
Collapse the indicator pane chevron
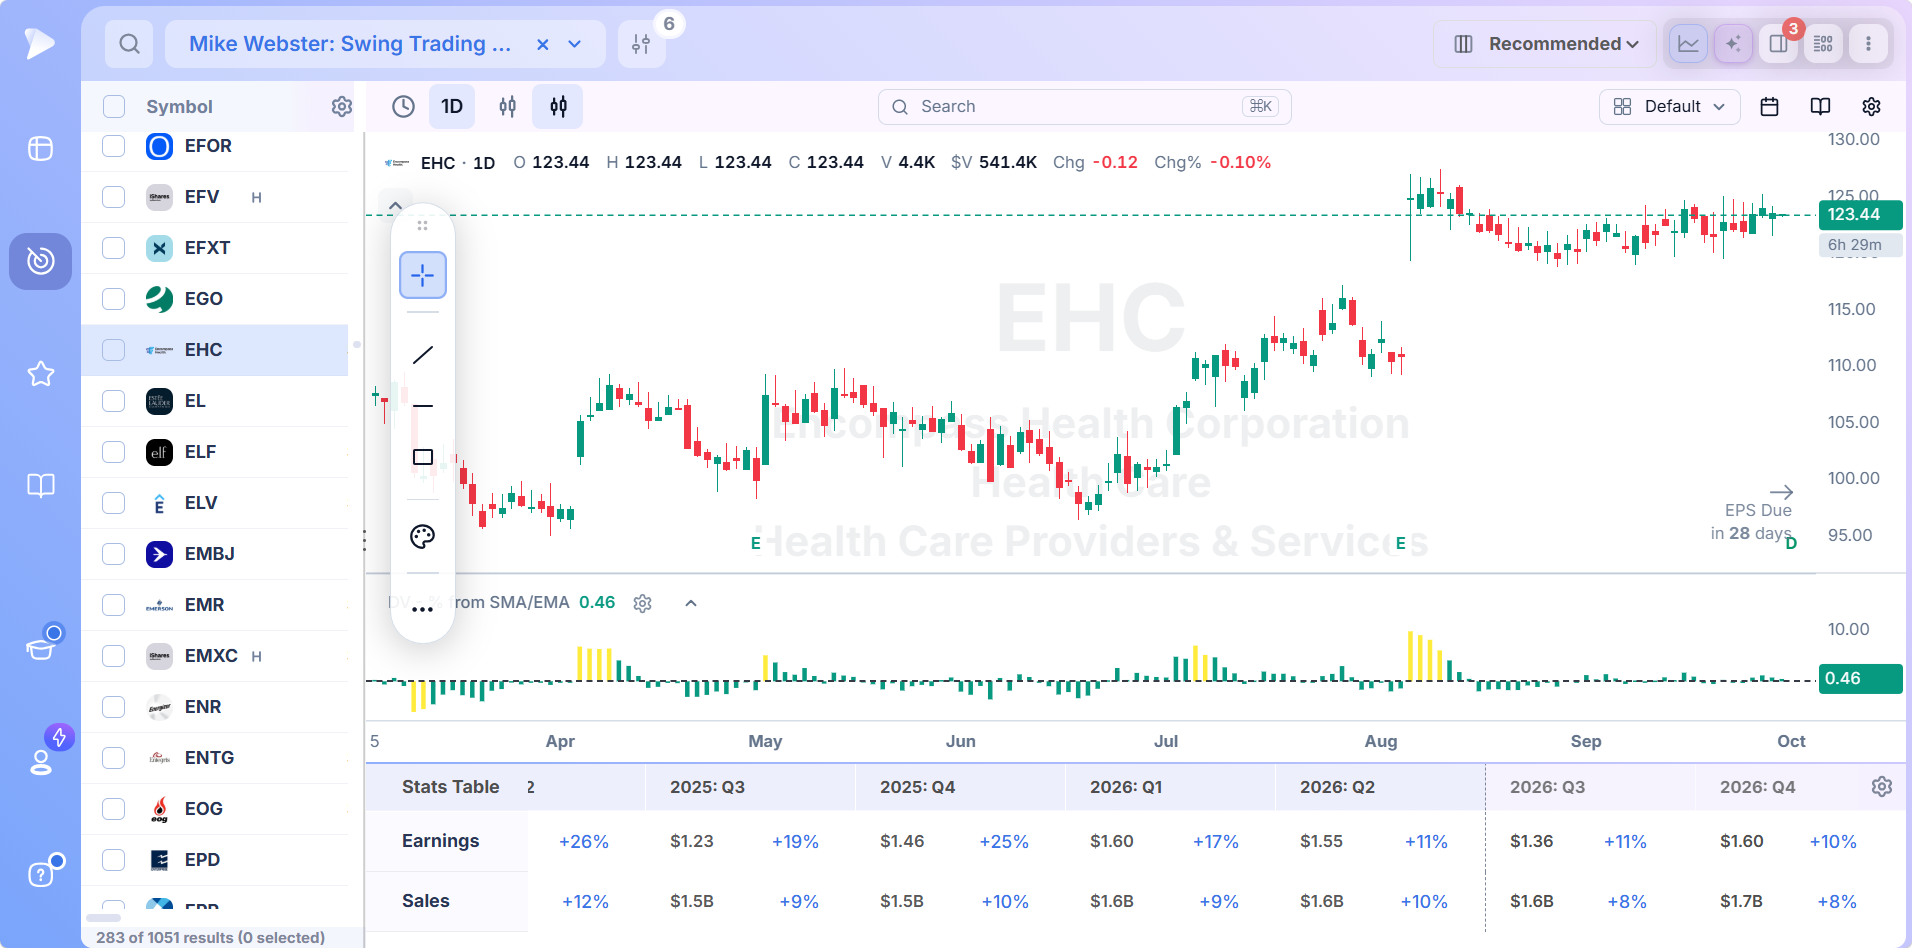[691, 603]
